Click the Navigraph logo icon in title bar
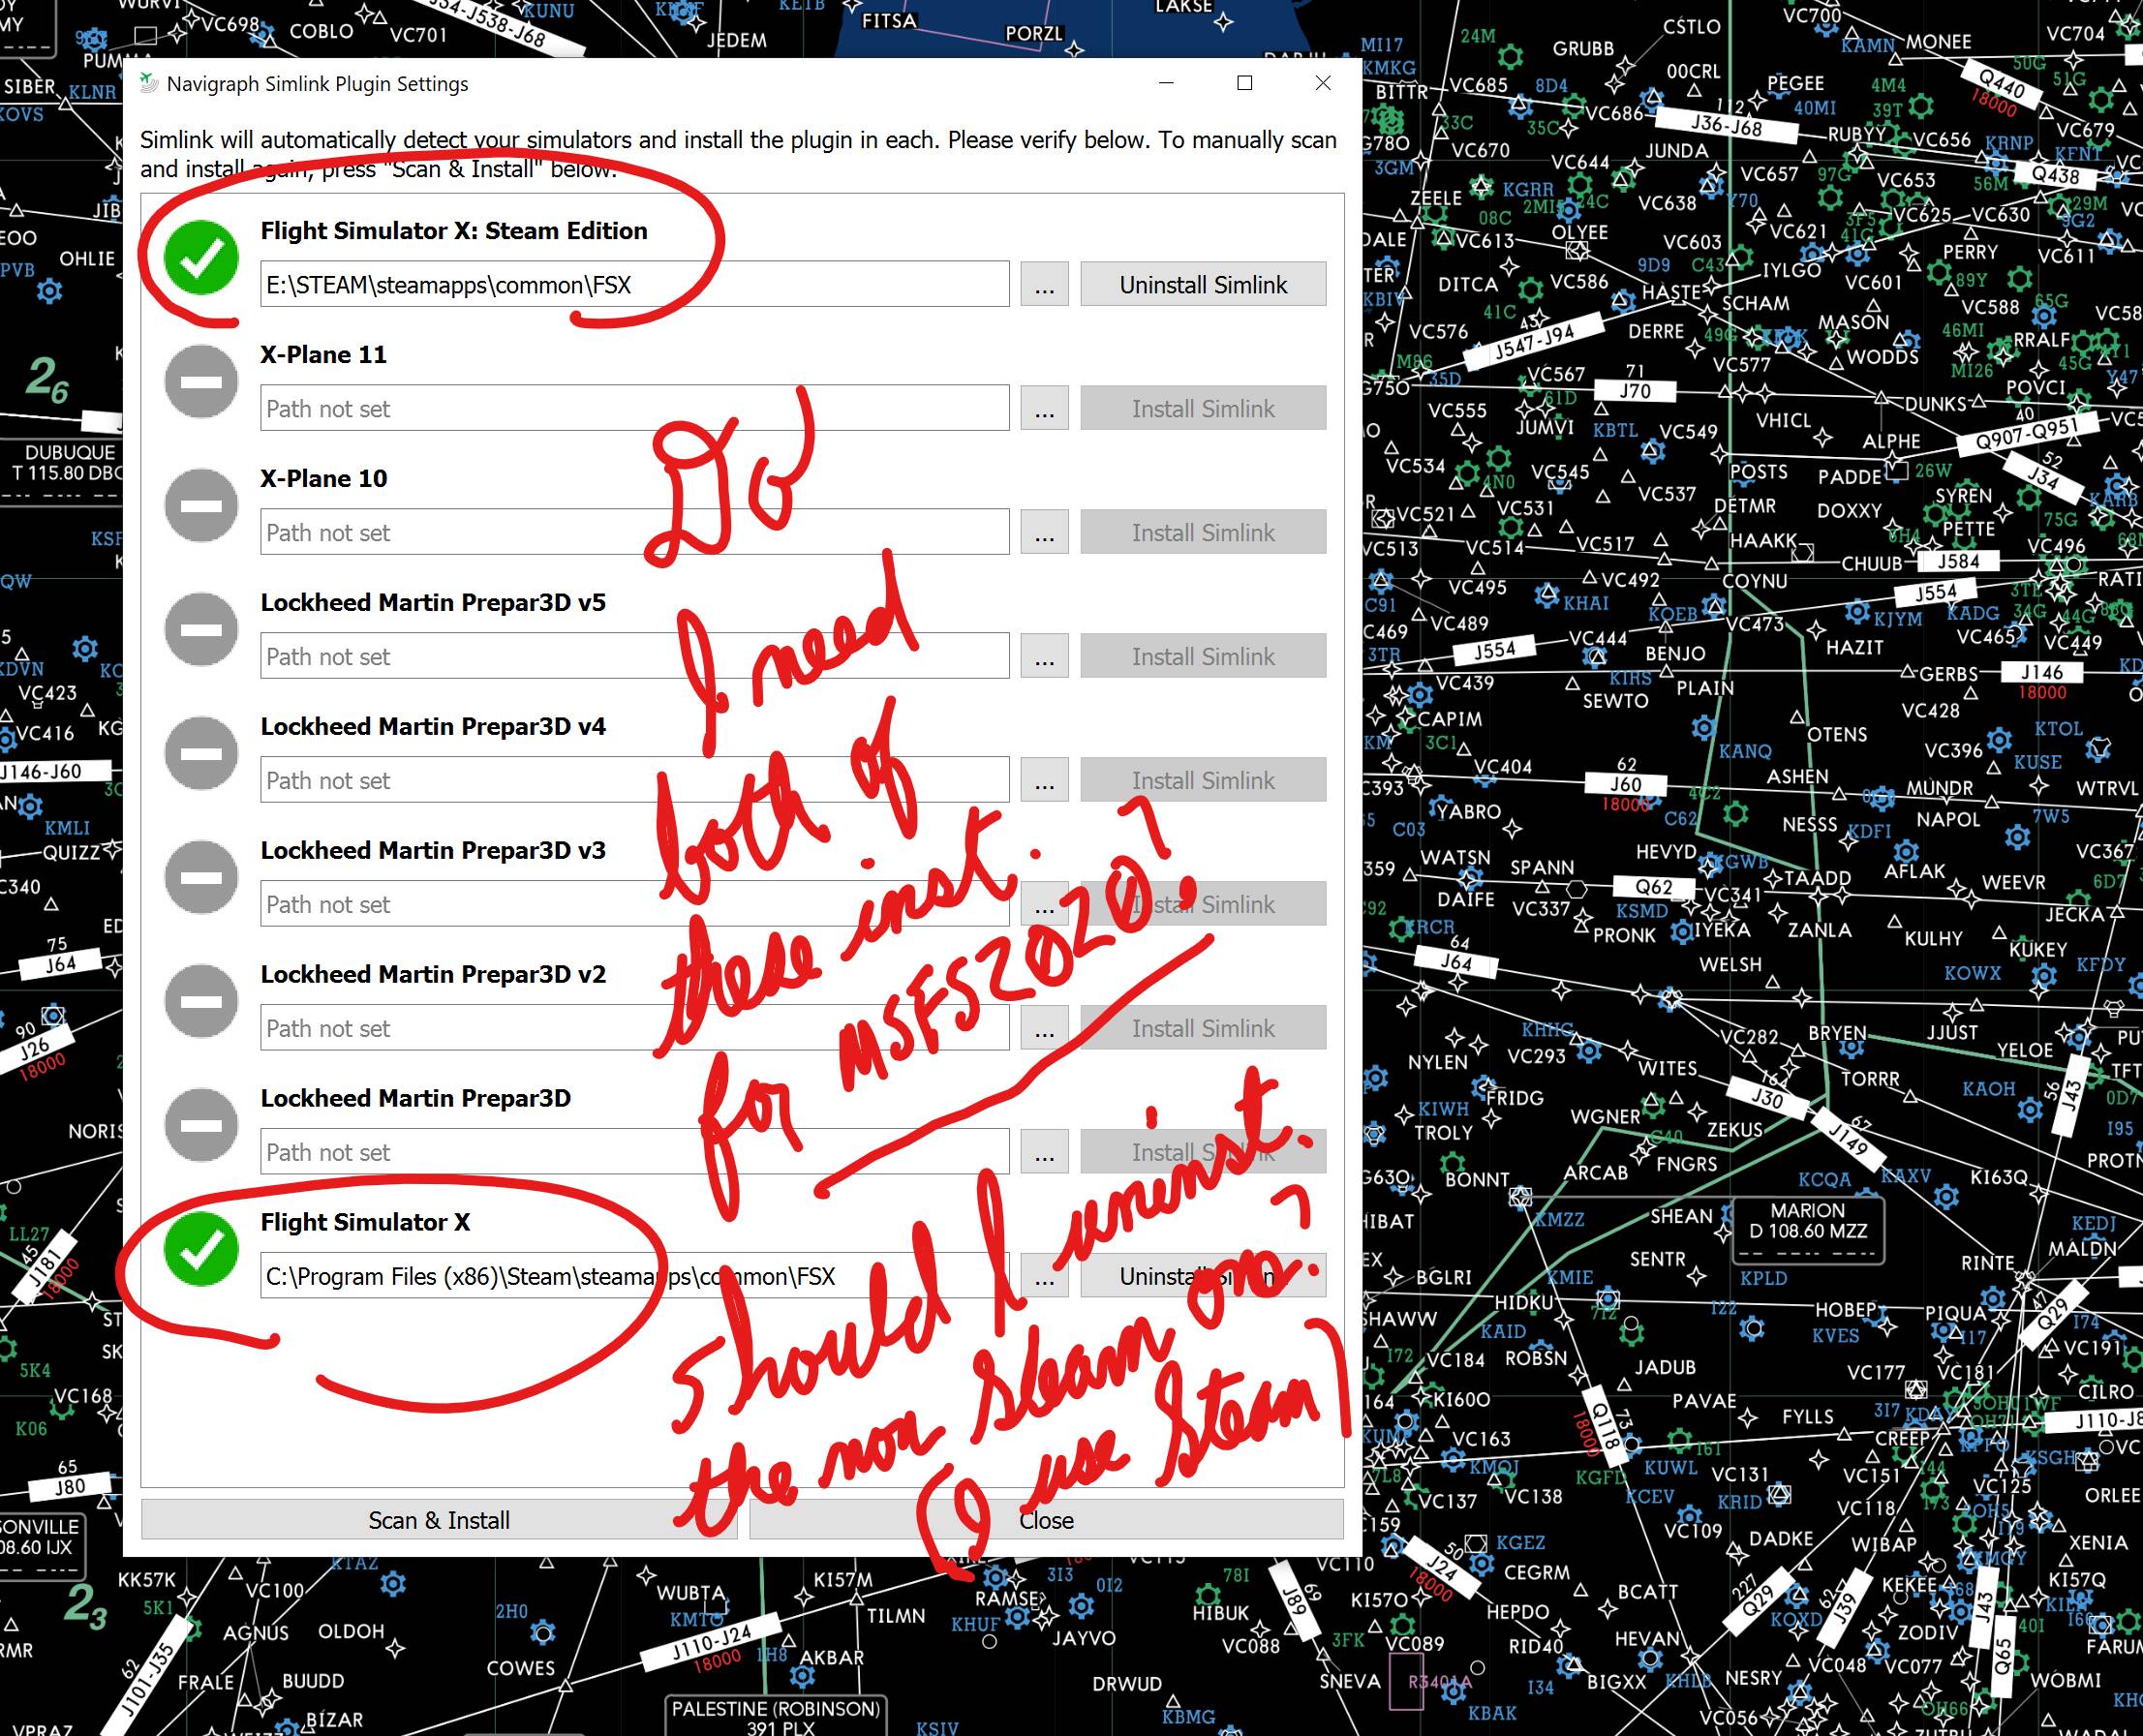Image resolution: width=2143 pixels, height=1736 pixels. [148, 84]
